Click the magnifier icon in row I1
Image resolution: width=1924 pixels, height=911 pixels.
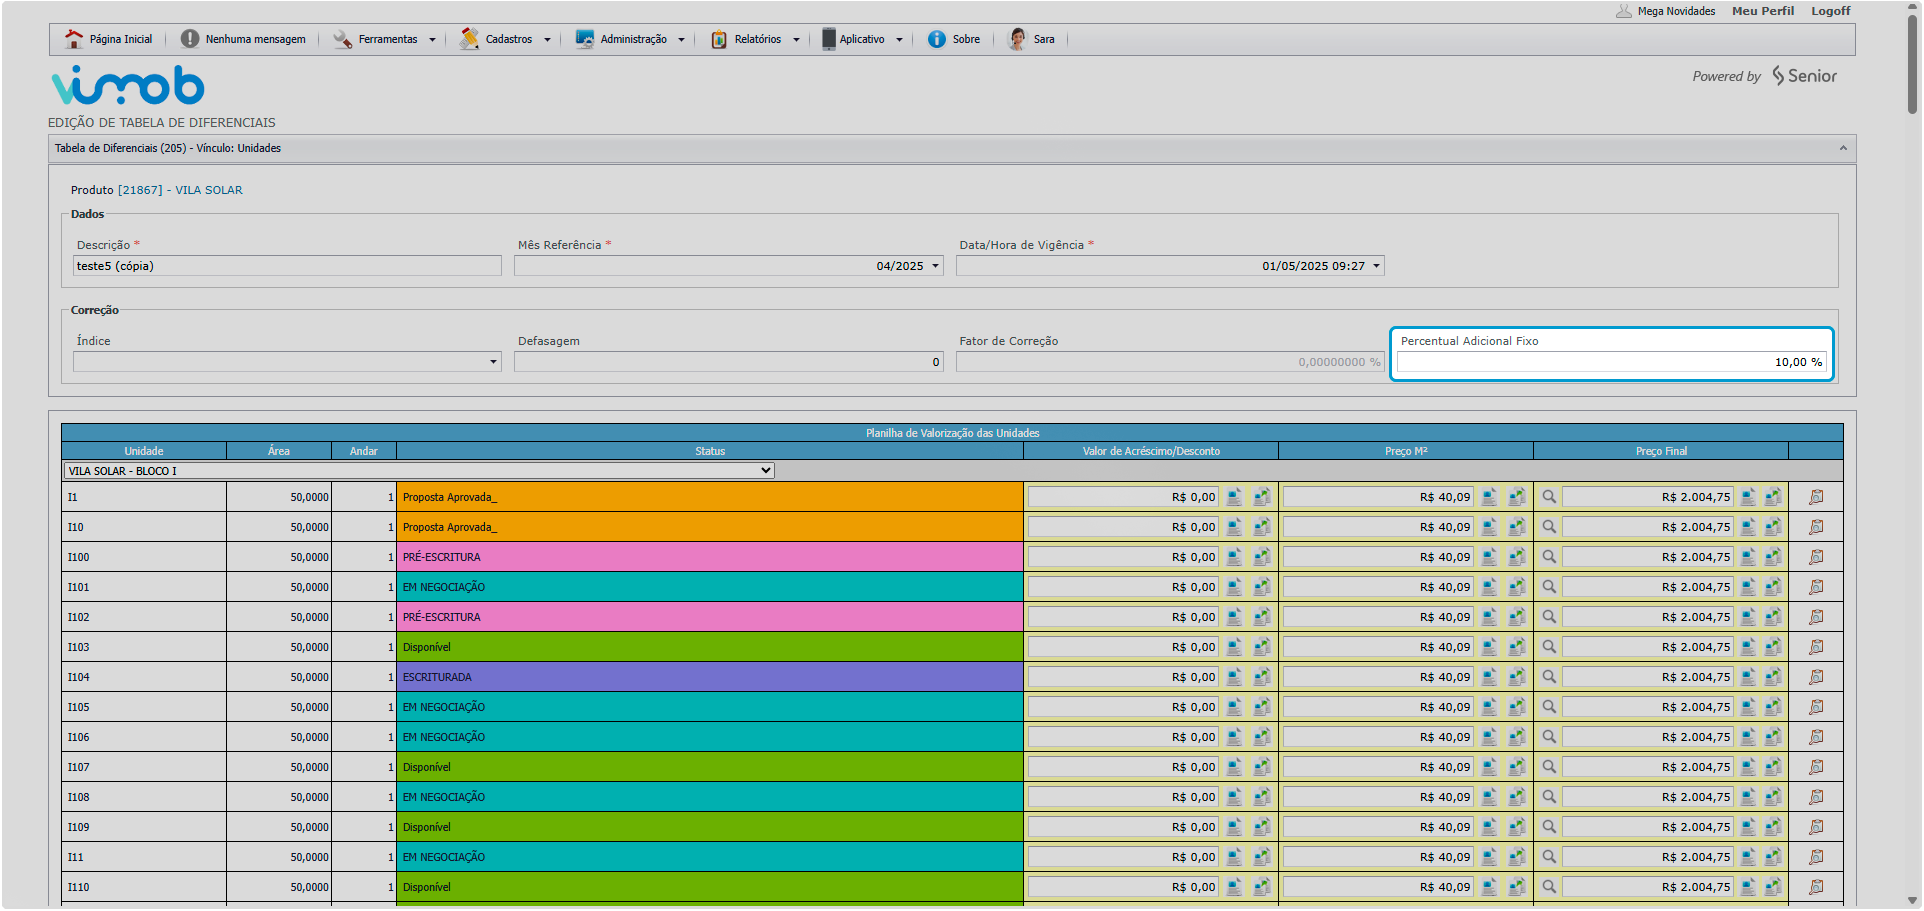pyautogui.click(x=1549, y=497)
